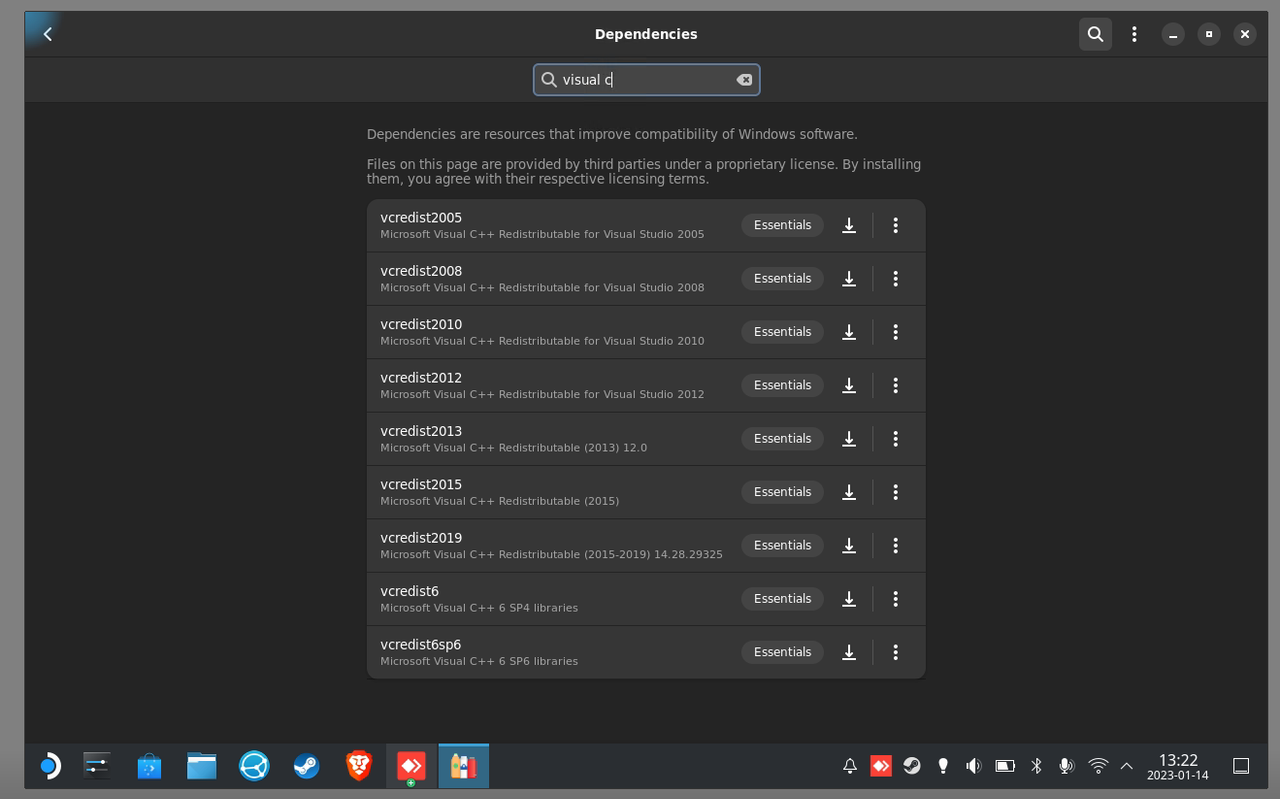Open the volume control in system tray
The width and height of the screenshot is (1280, 799).
coord(973,766)
